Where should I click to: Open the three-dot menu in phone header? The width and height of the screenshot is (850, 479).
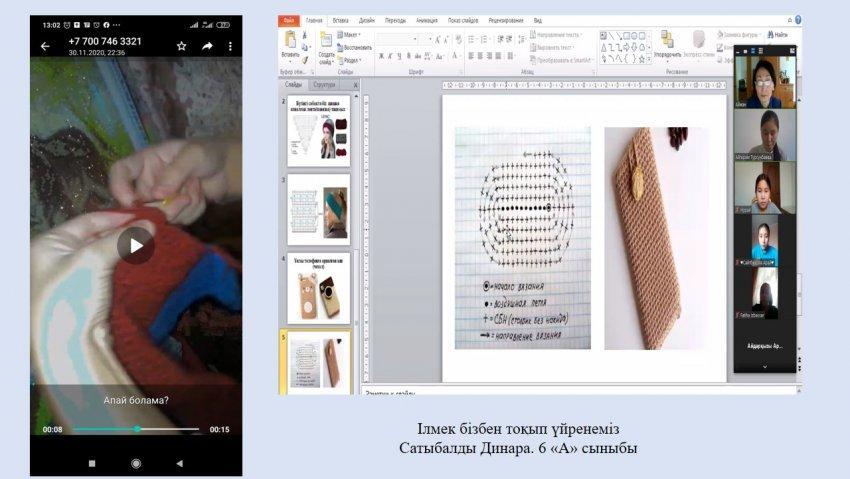click(x=230, y=47)
